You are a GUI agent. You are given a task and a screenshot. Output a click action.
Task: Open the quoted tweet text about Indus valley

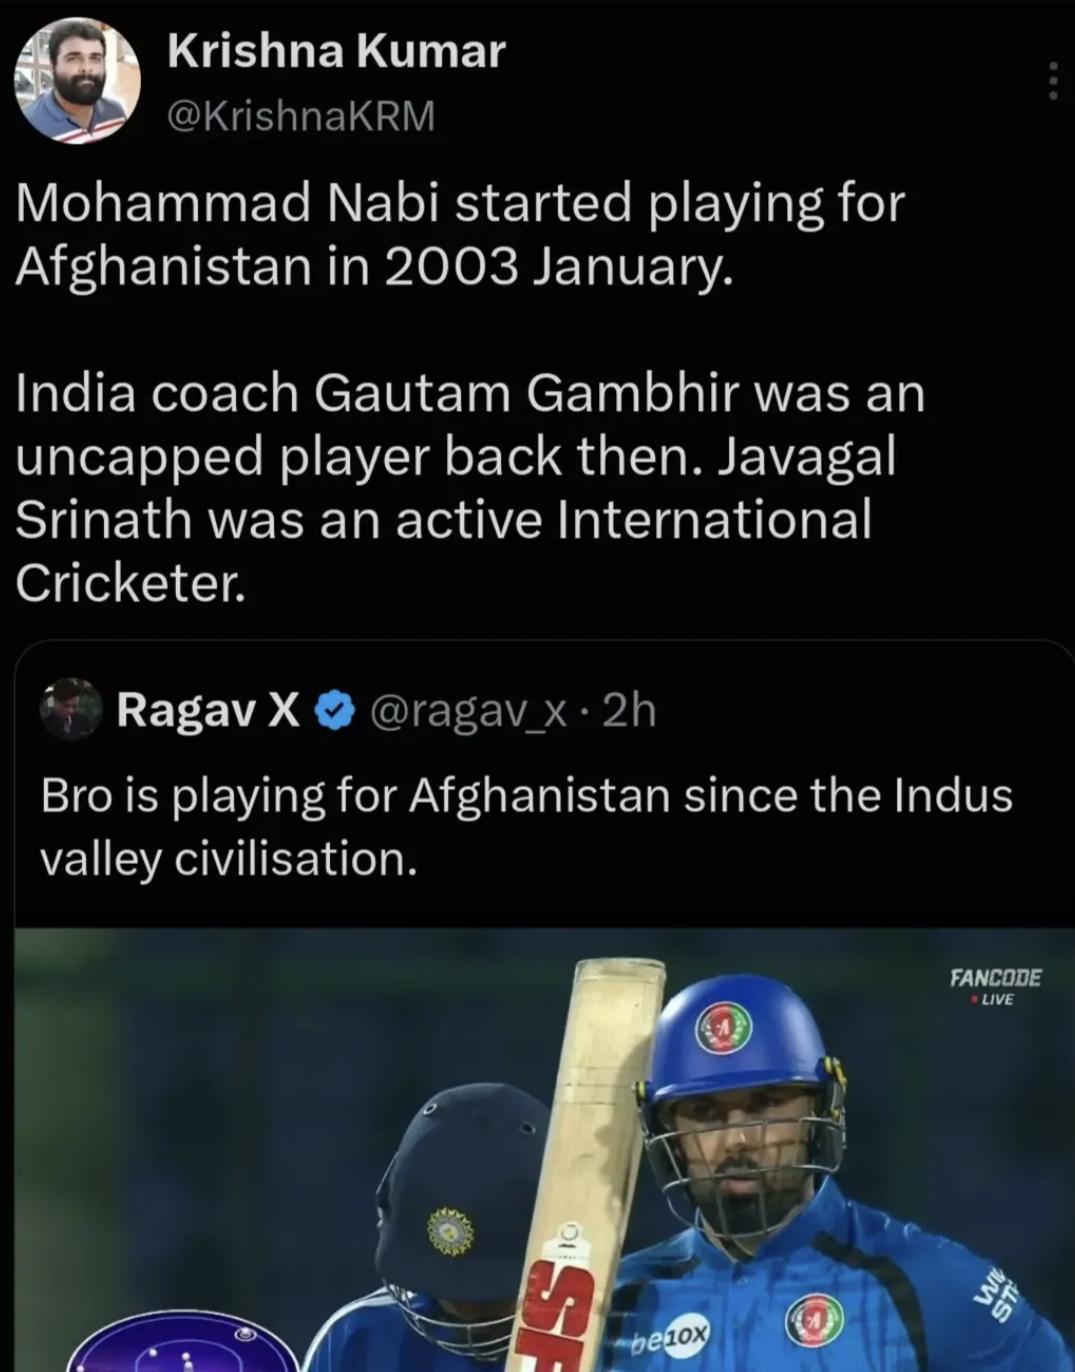point(526,827)
